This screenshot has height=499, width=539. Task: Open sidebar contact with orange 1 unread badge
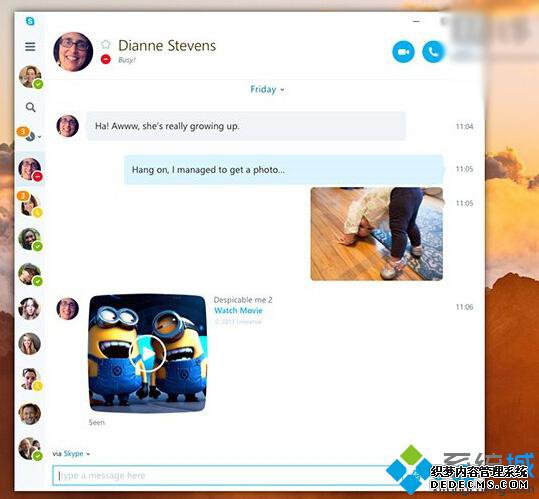pos(30,204)
